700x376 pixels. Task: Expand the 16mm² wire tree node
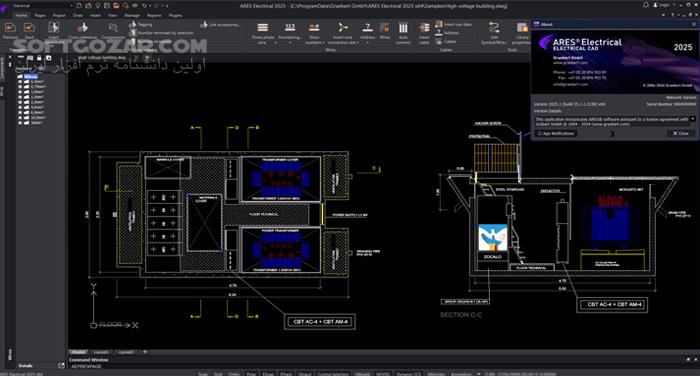(x=20, y=122)
